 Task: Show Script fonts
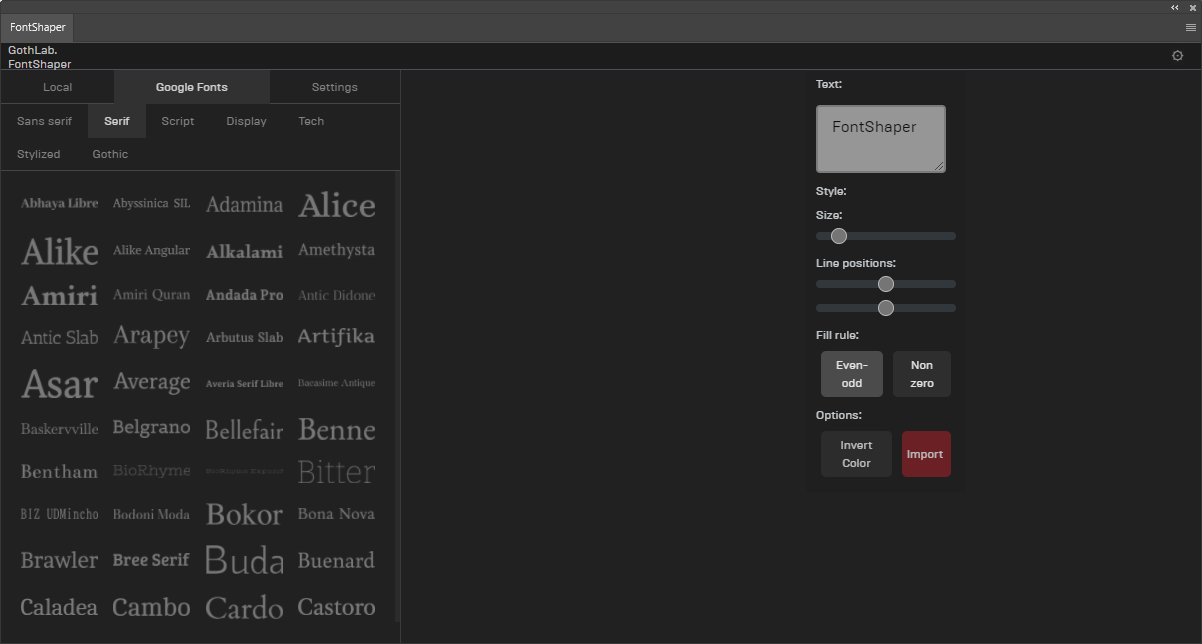177,121
